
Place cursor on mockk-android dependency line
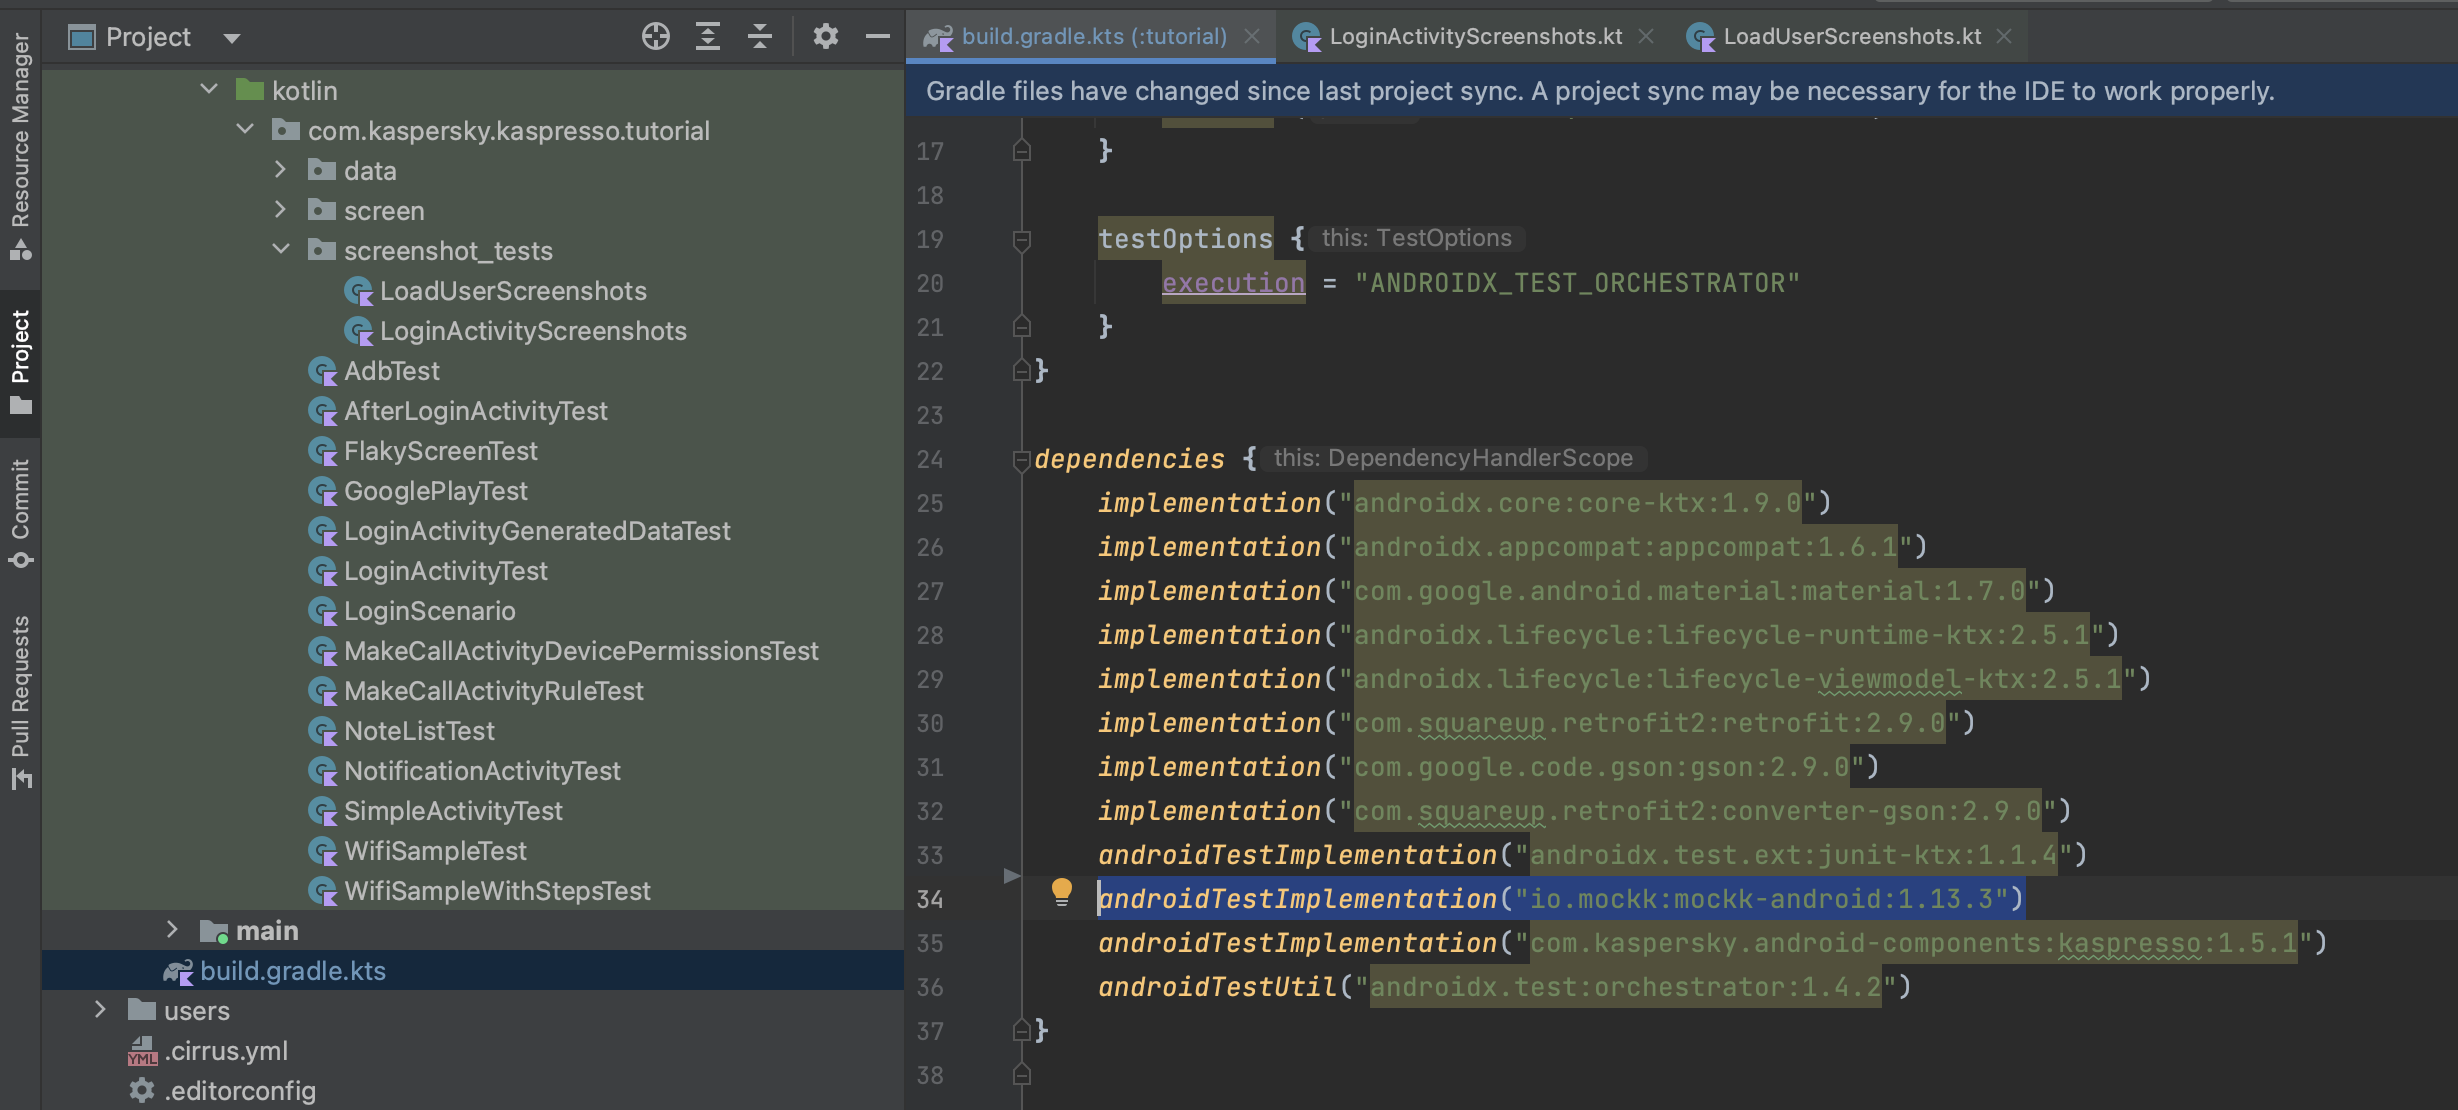(1561, 899)
